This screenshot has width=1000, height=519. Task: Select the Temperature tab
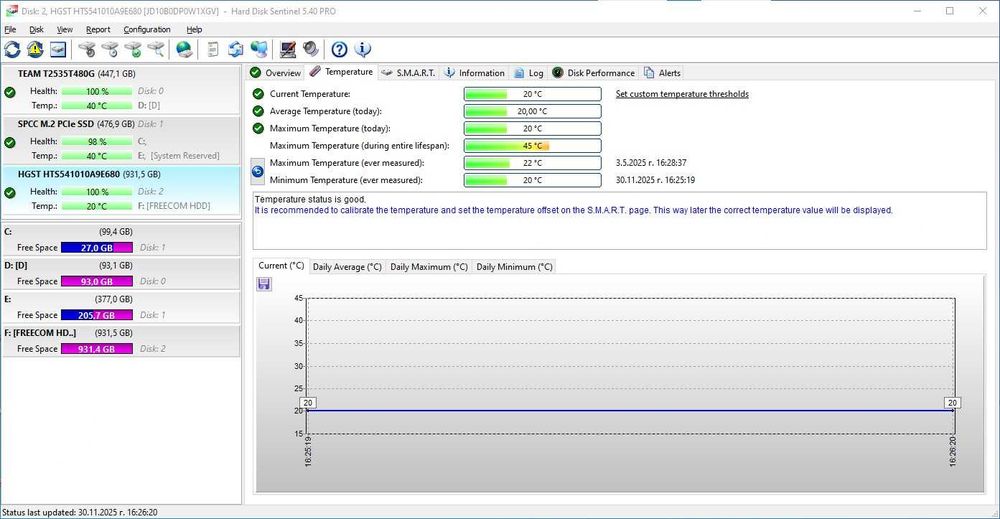[341, 72]
